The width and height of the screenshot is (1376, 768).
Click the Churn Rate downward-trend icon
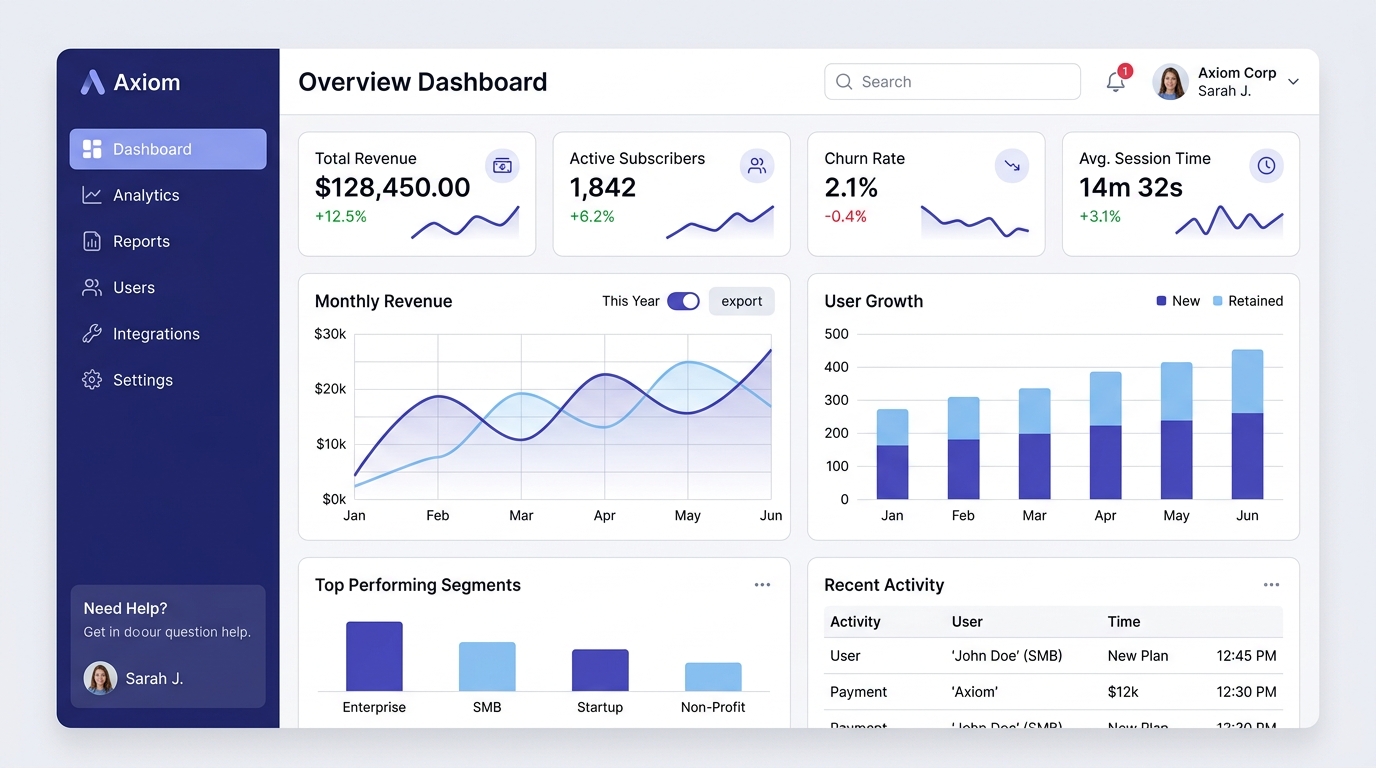(x=1012, y=166)
